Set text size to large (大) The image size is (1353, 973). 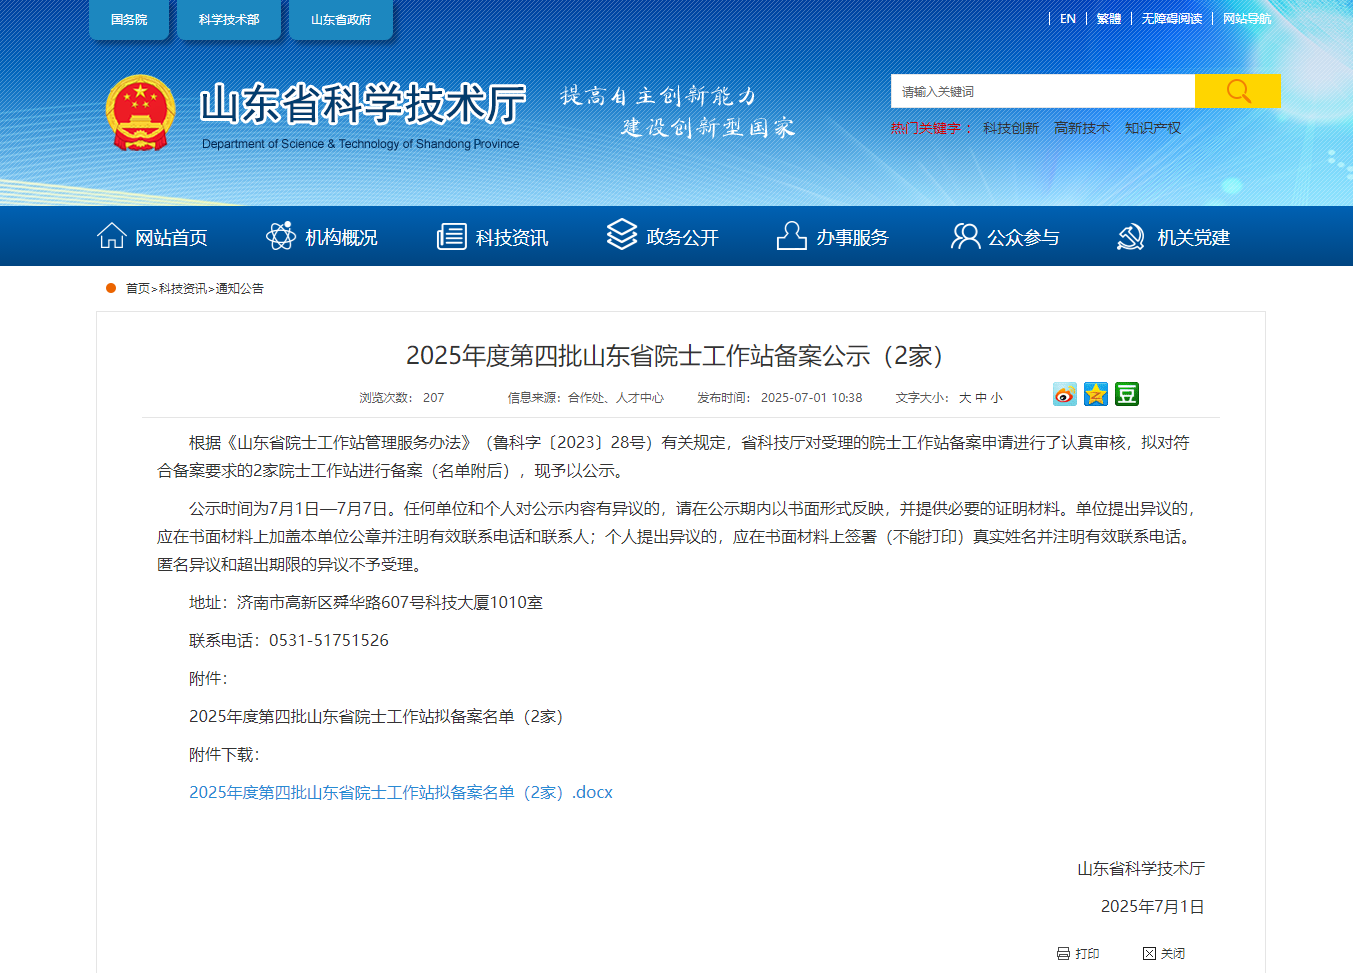(x=965, y=398)
